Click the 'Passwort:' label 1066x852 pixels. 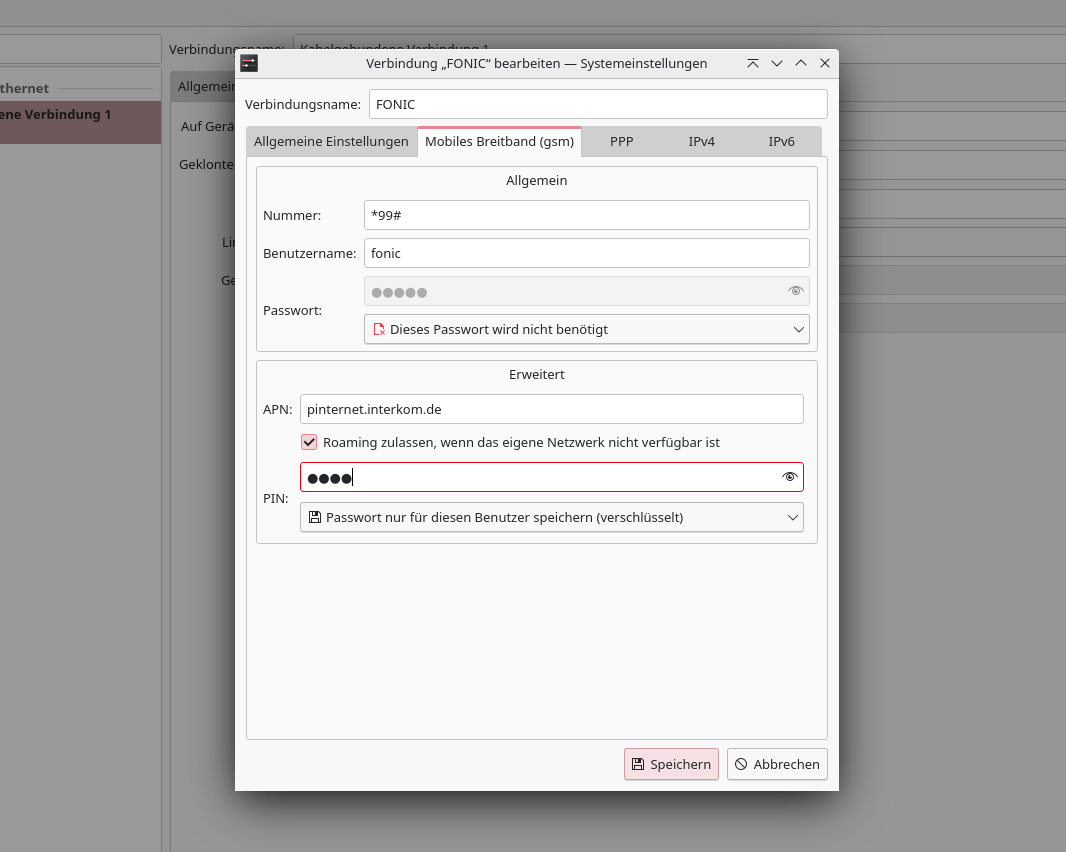pos(292,311)
